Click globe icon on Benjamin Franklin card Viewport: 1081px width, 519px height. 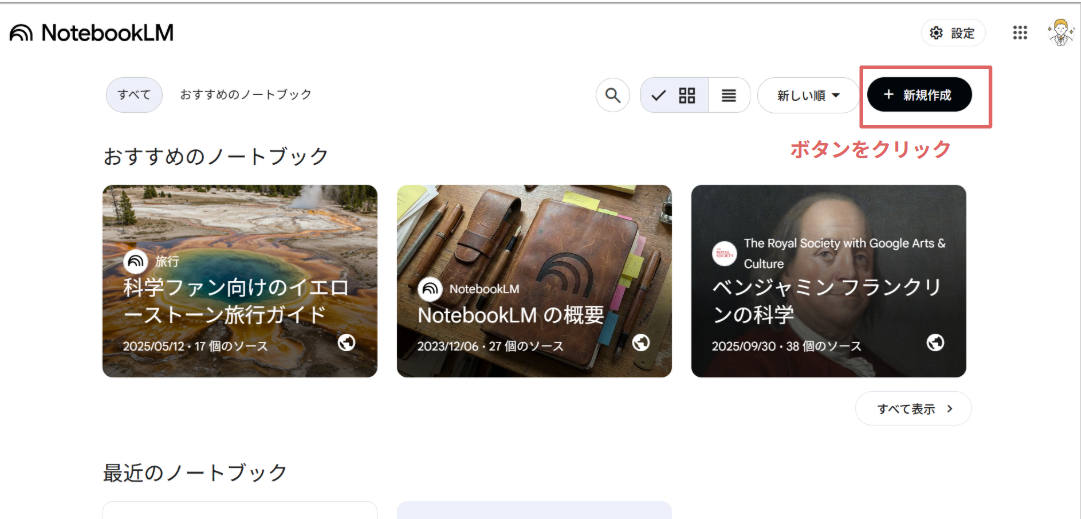[x=935, y=342]
